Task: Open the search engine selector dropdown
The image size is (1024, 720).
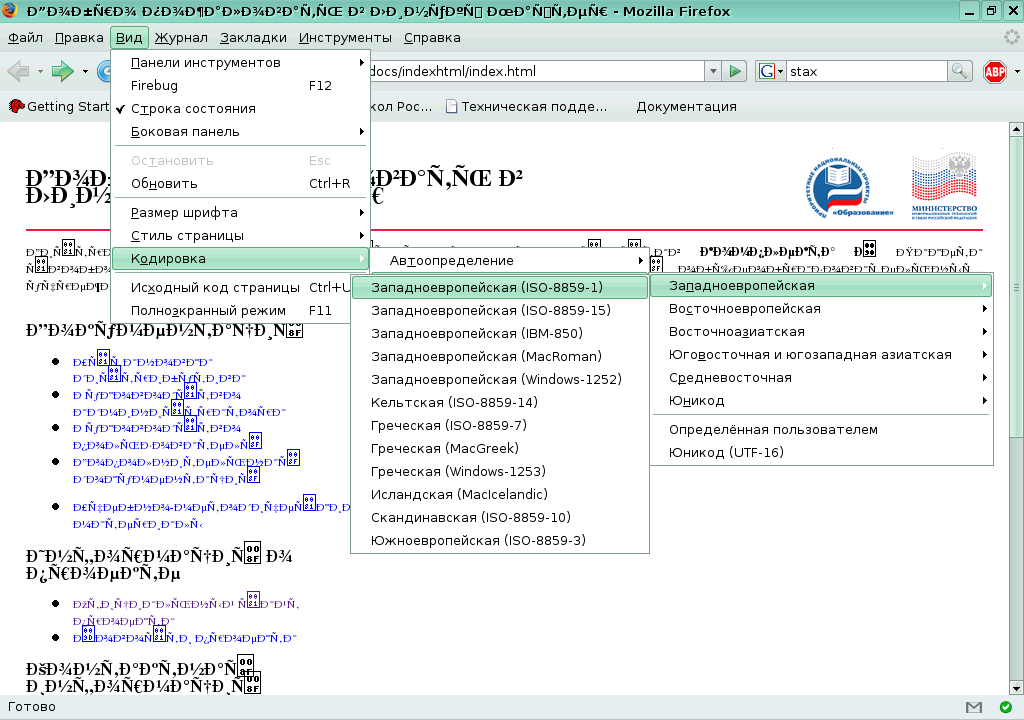Action: pyautogui.click(x=781, y=71)
